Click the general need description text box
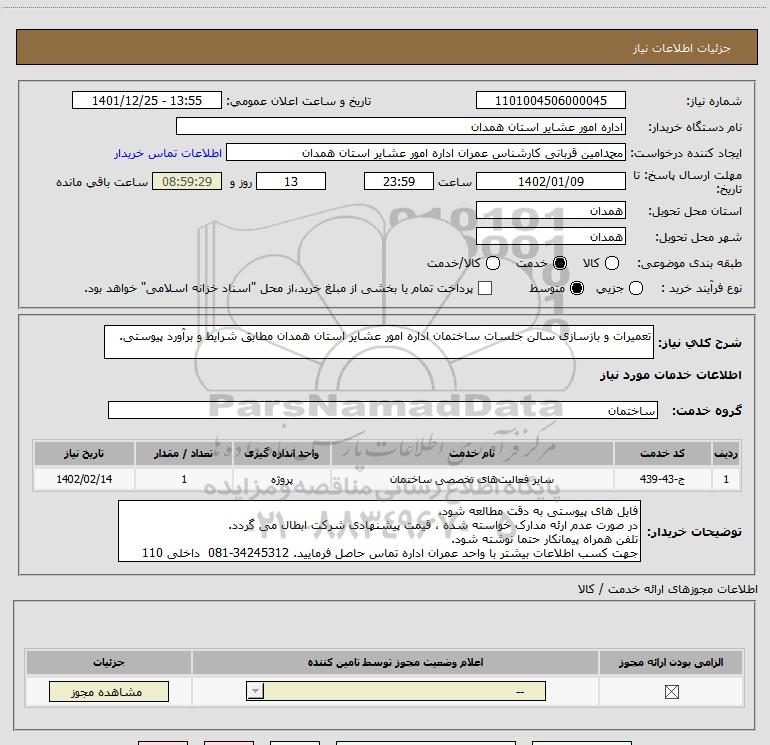The width and height of the screenshot is (770, 745). pos(379,342)
